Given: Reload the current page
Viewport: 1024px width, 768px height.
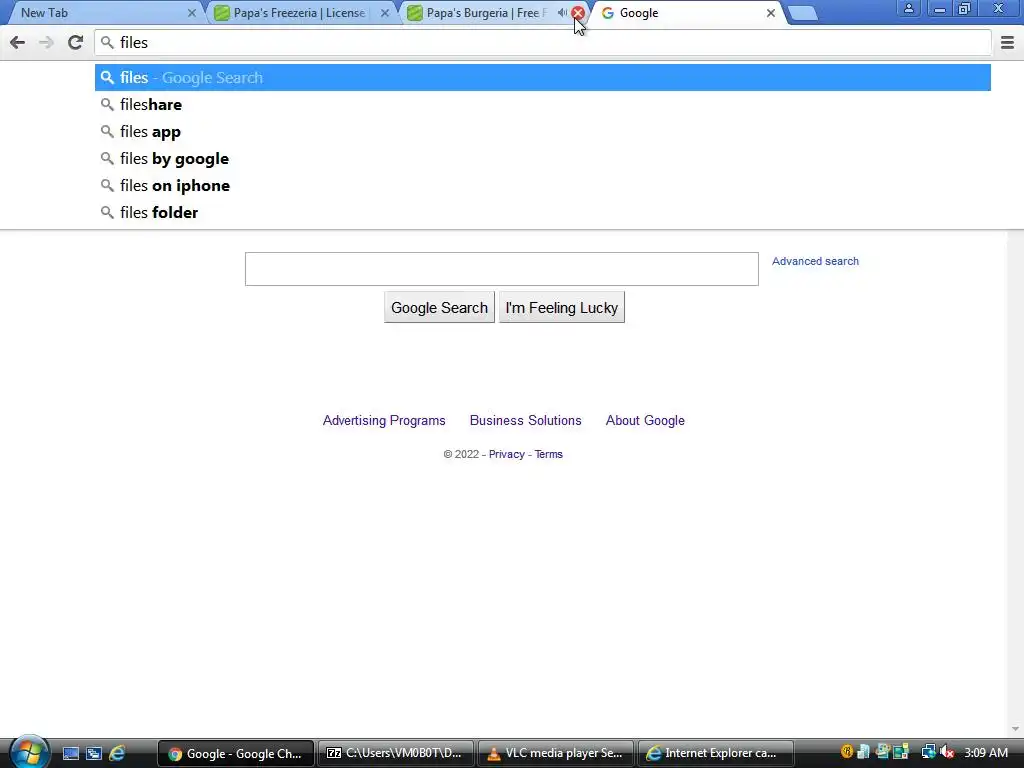Looking at the screenshot, I should coord(76,42).
